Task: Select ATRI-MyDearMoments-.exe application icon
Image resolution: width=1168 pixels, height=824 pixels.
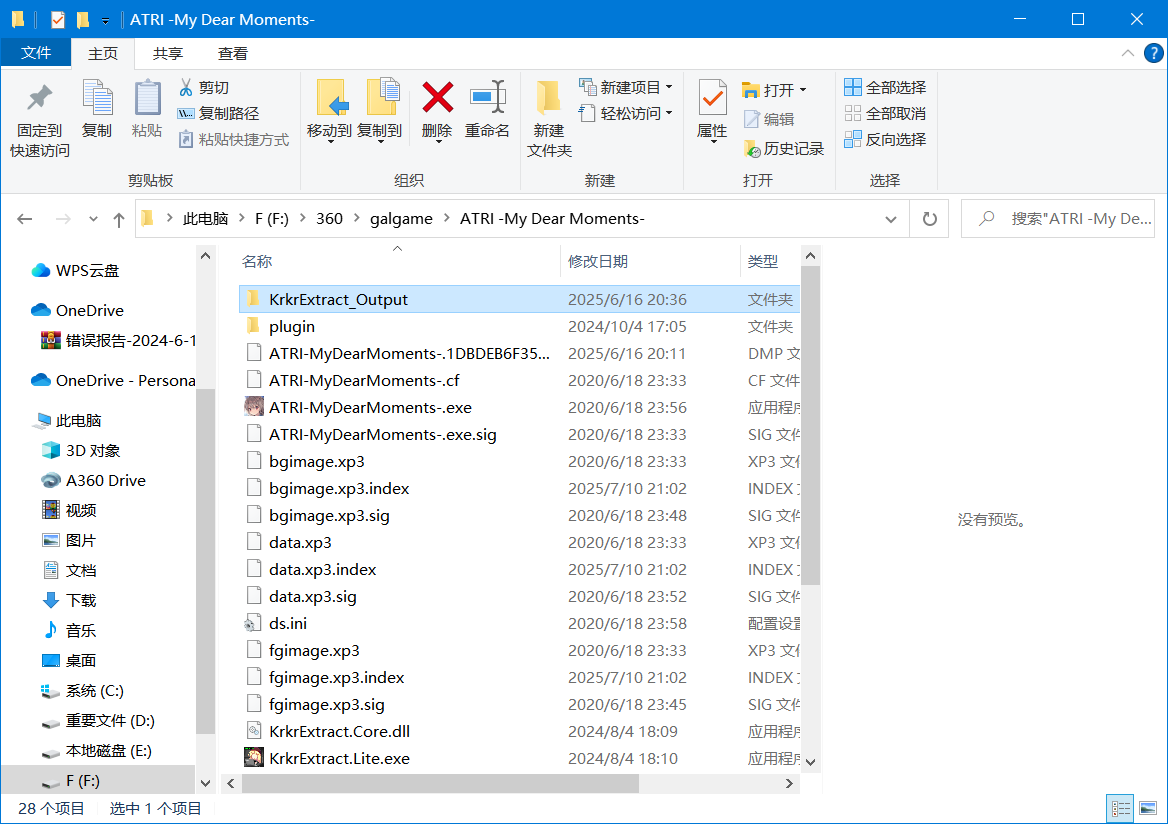Action: (254, 407)
